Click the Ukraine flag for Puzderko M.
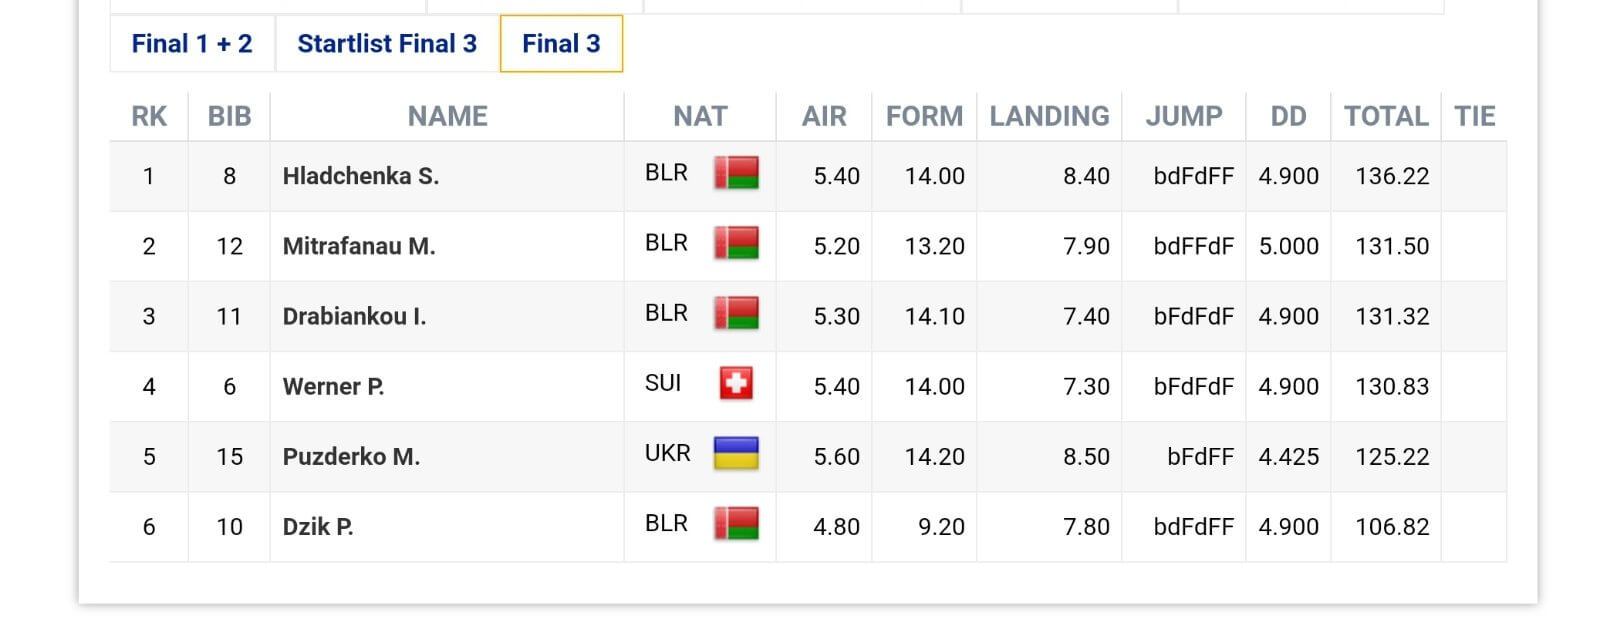The image size is (1600, 619). tap(736, 454)
